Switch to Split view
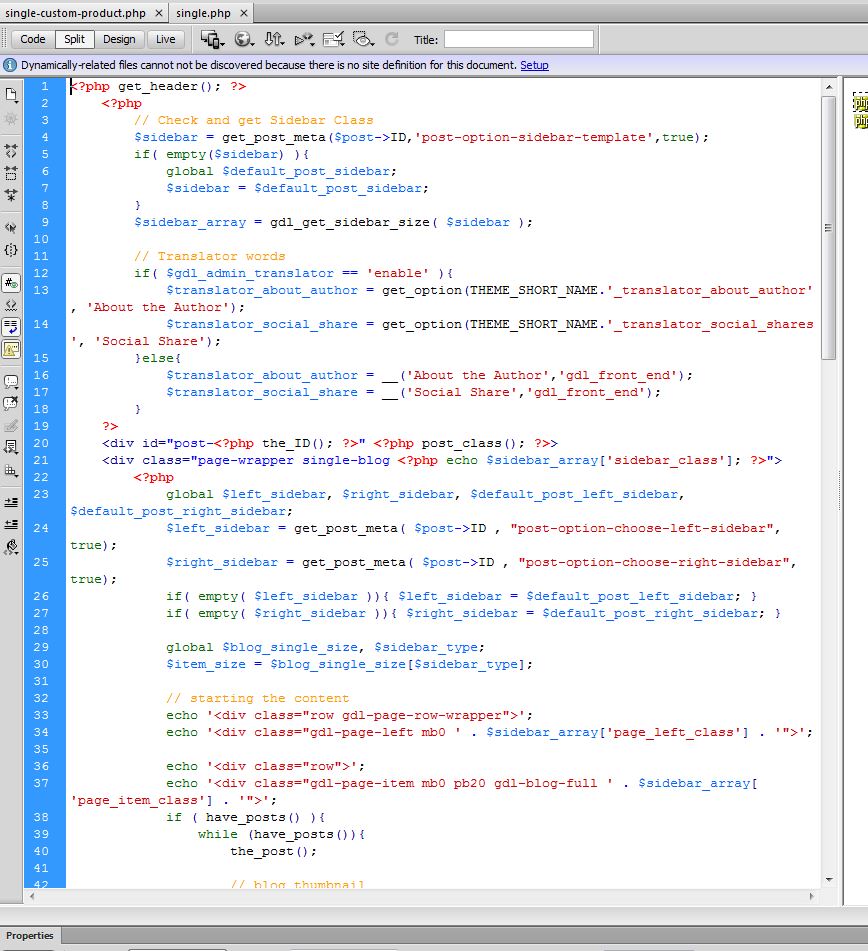The width and height of the screenshot is (868, 951). (74, 39)
